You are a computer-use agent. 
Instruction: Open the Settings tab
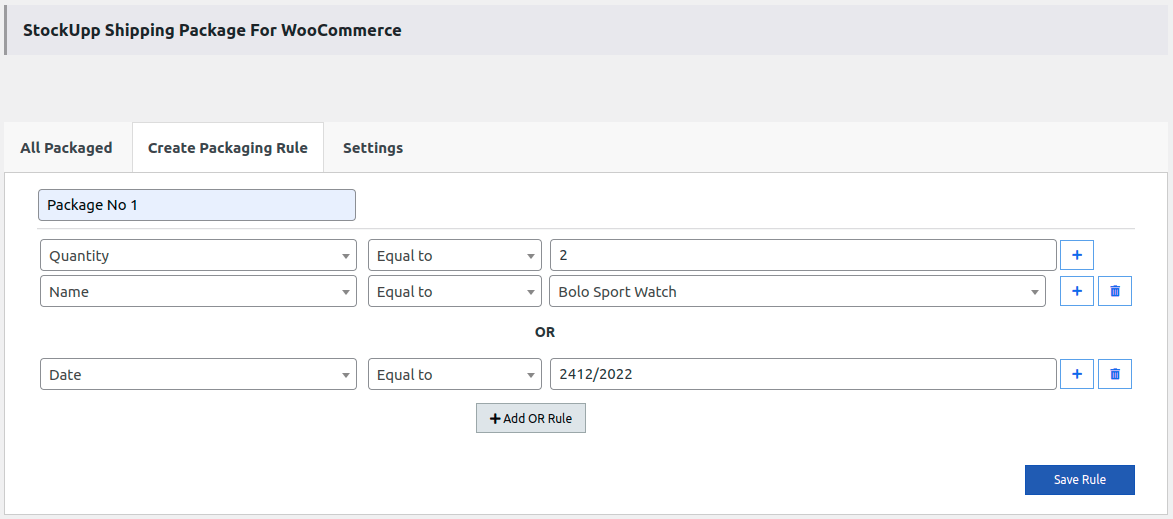(372, 148)
